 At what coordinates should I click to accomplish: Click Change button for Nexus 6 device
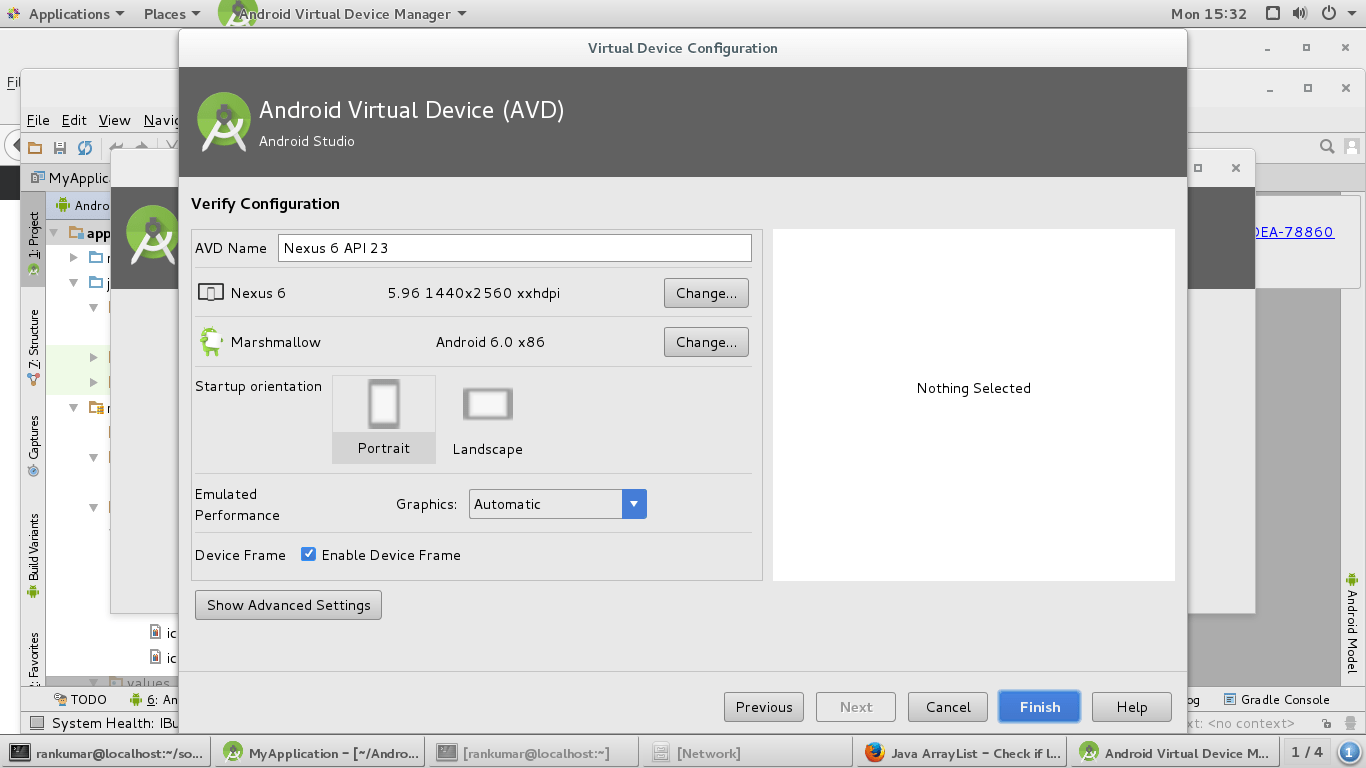coord(706,293)
